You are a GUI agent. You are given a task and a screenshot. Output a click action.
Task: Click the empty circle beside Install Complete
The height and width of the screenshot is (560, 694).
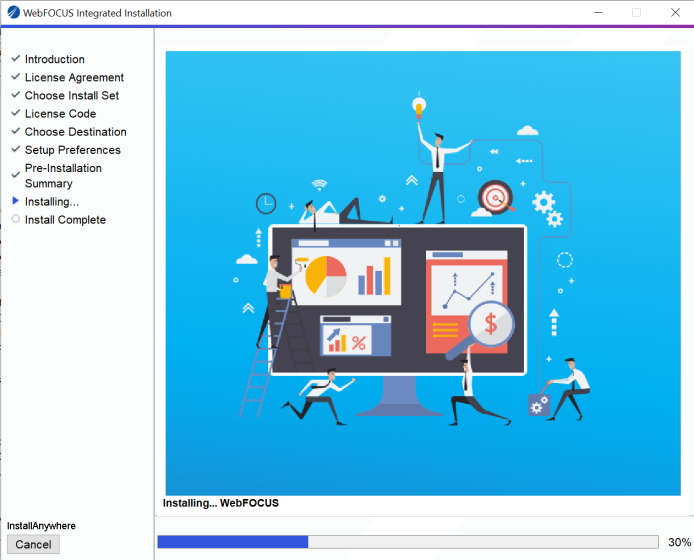(x=15, y=219)
